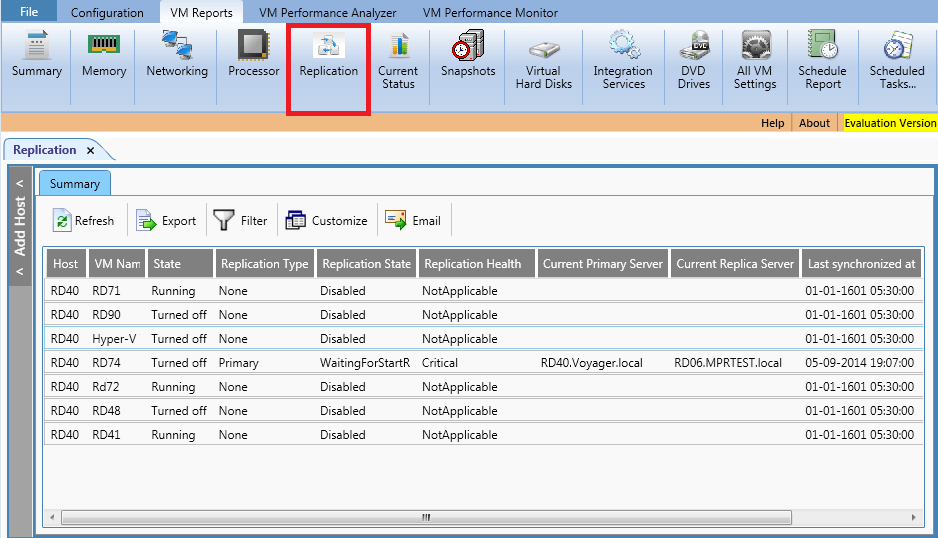Click the RD40.Voyager.local primary server cell
The width and height of the screenshot is (938, 538).
point(592,363)
